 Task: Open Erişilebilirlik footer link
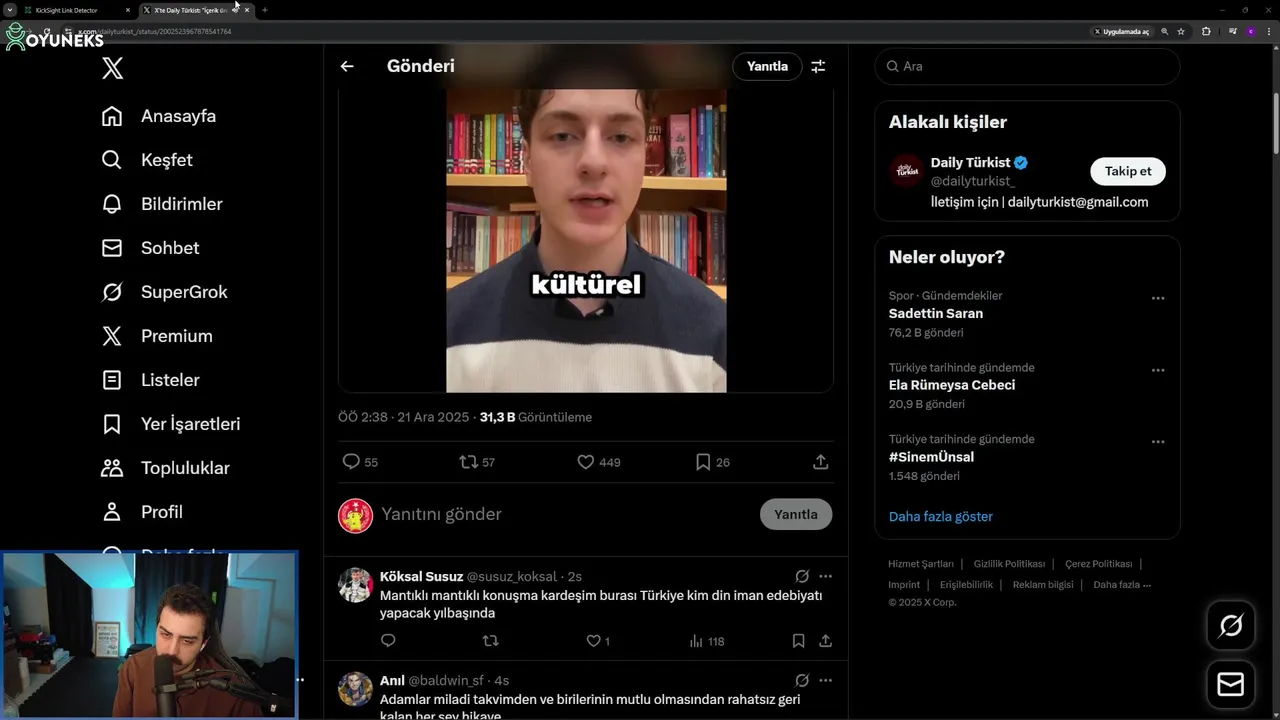(x=966, y=585)
